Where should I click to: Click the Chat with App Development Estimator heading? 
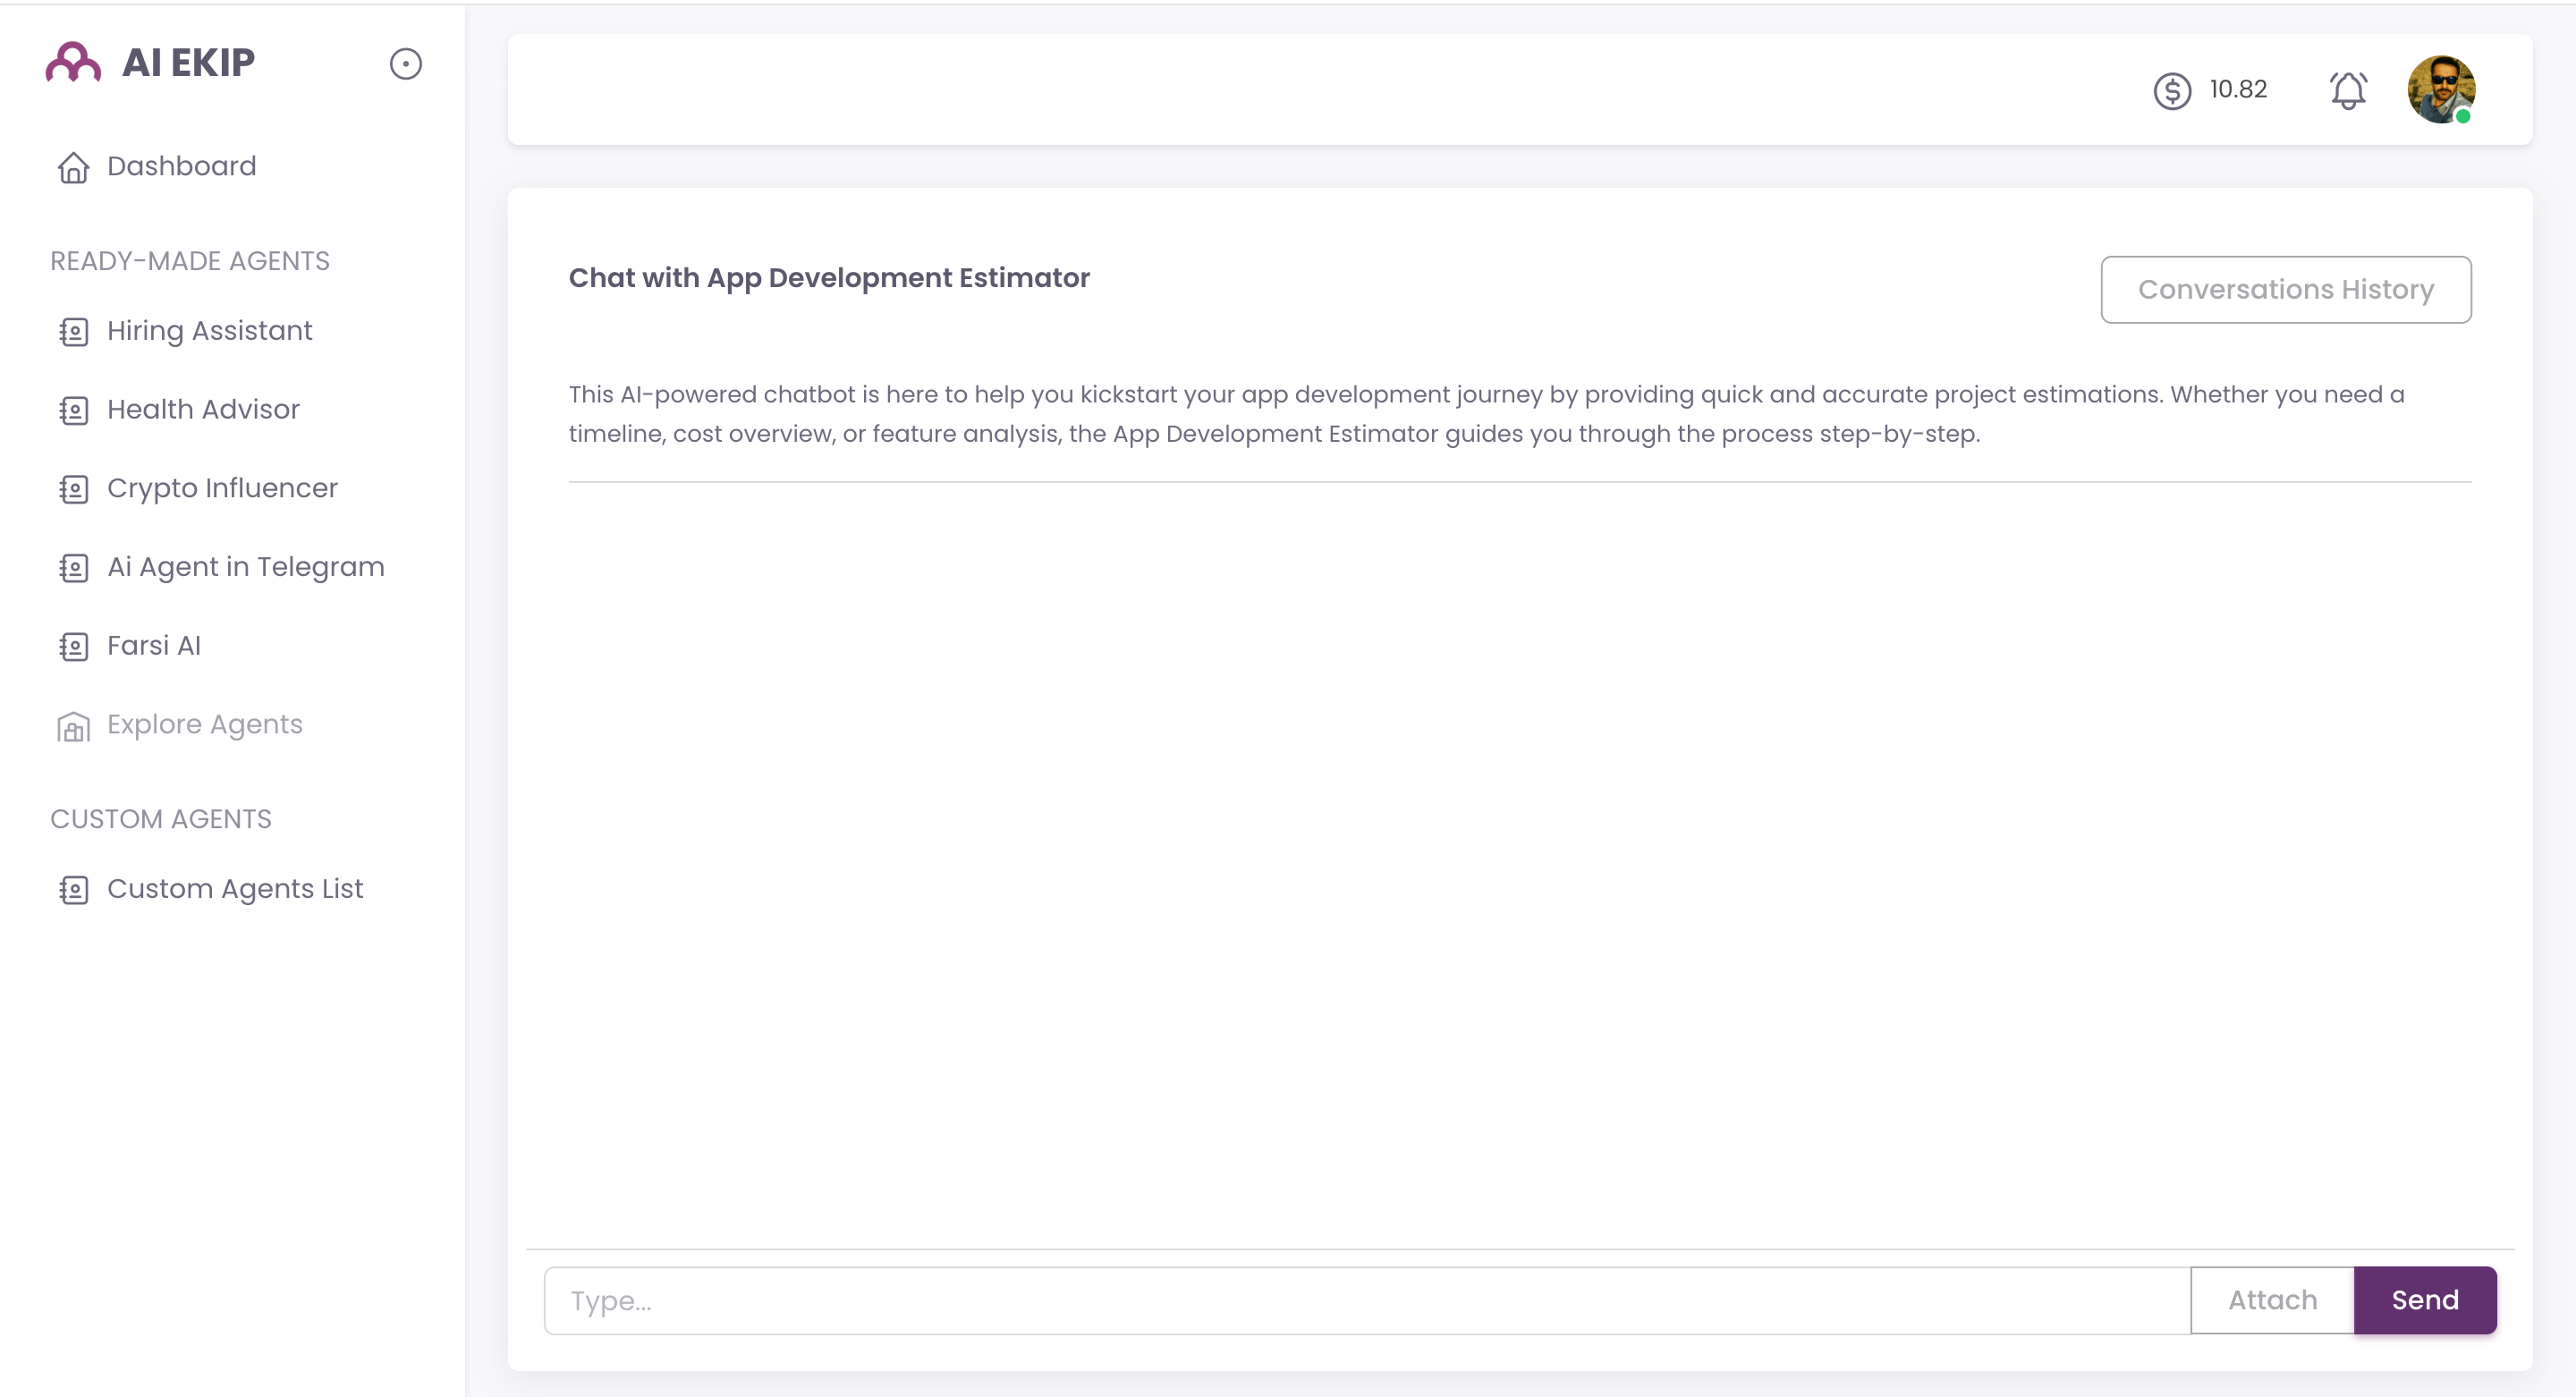click(829, 278)
